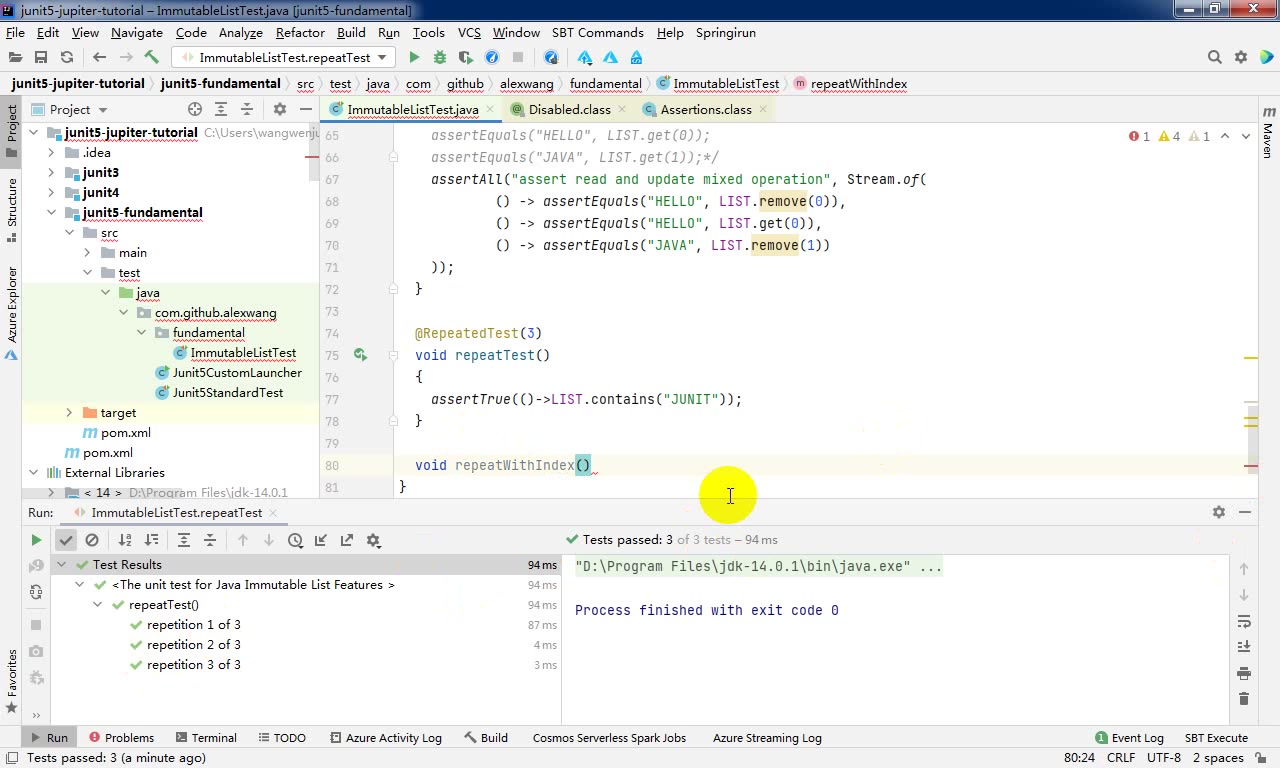The width and height of the screenshot is (1280, 768).
Task: Switch to Disabled.class editor tab
Action: [569, 109]
